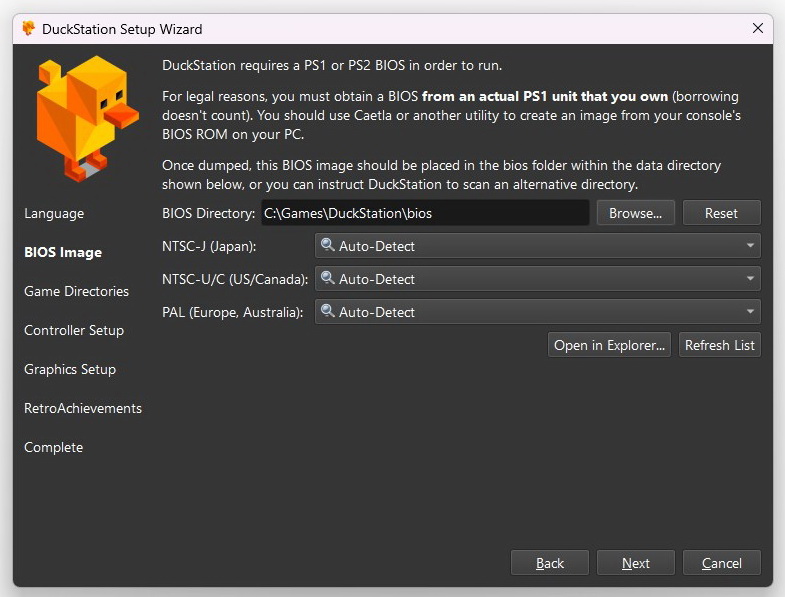Click the large DuckStation duck mascot image
Image resolution: width=785 pixels, height=597 pixels.
[87, 118]
